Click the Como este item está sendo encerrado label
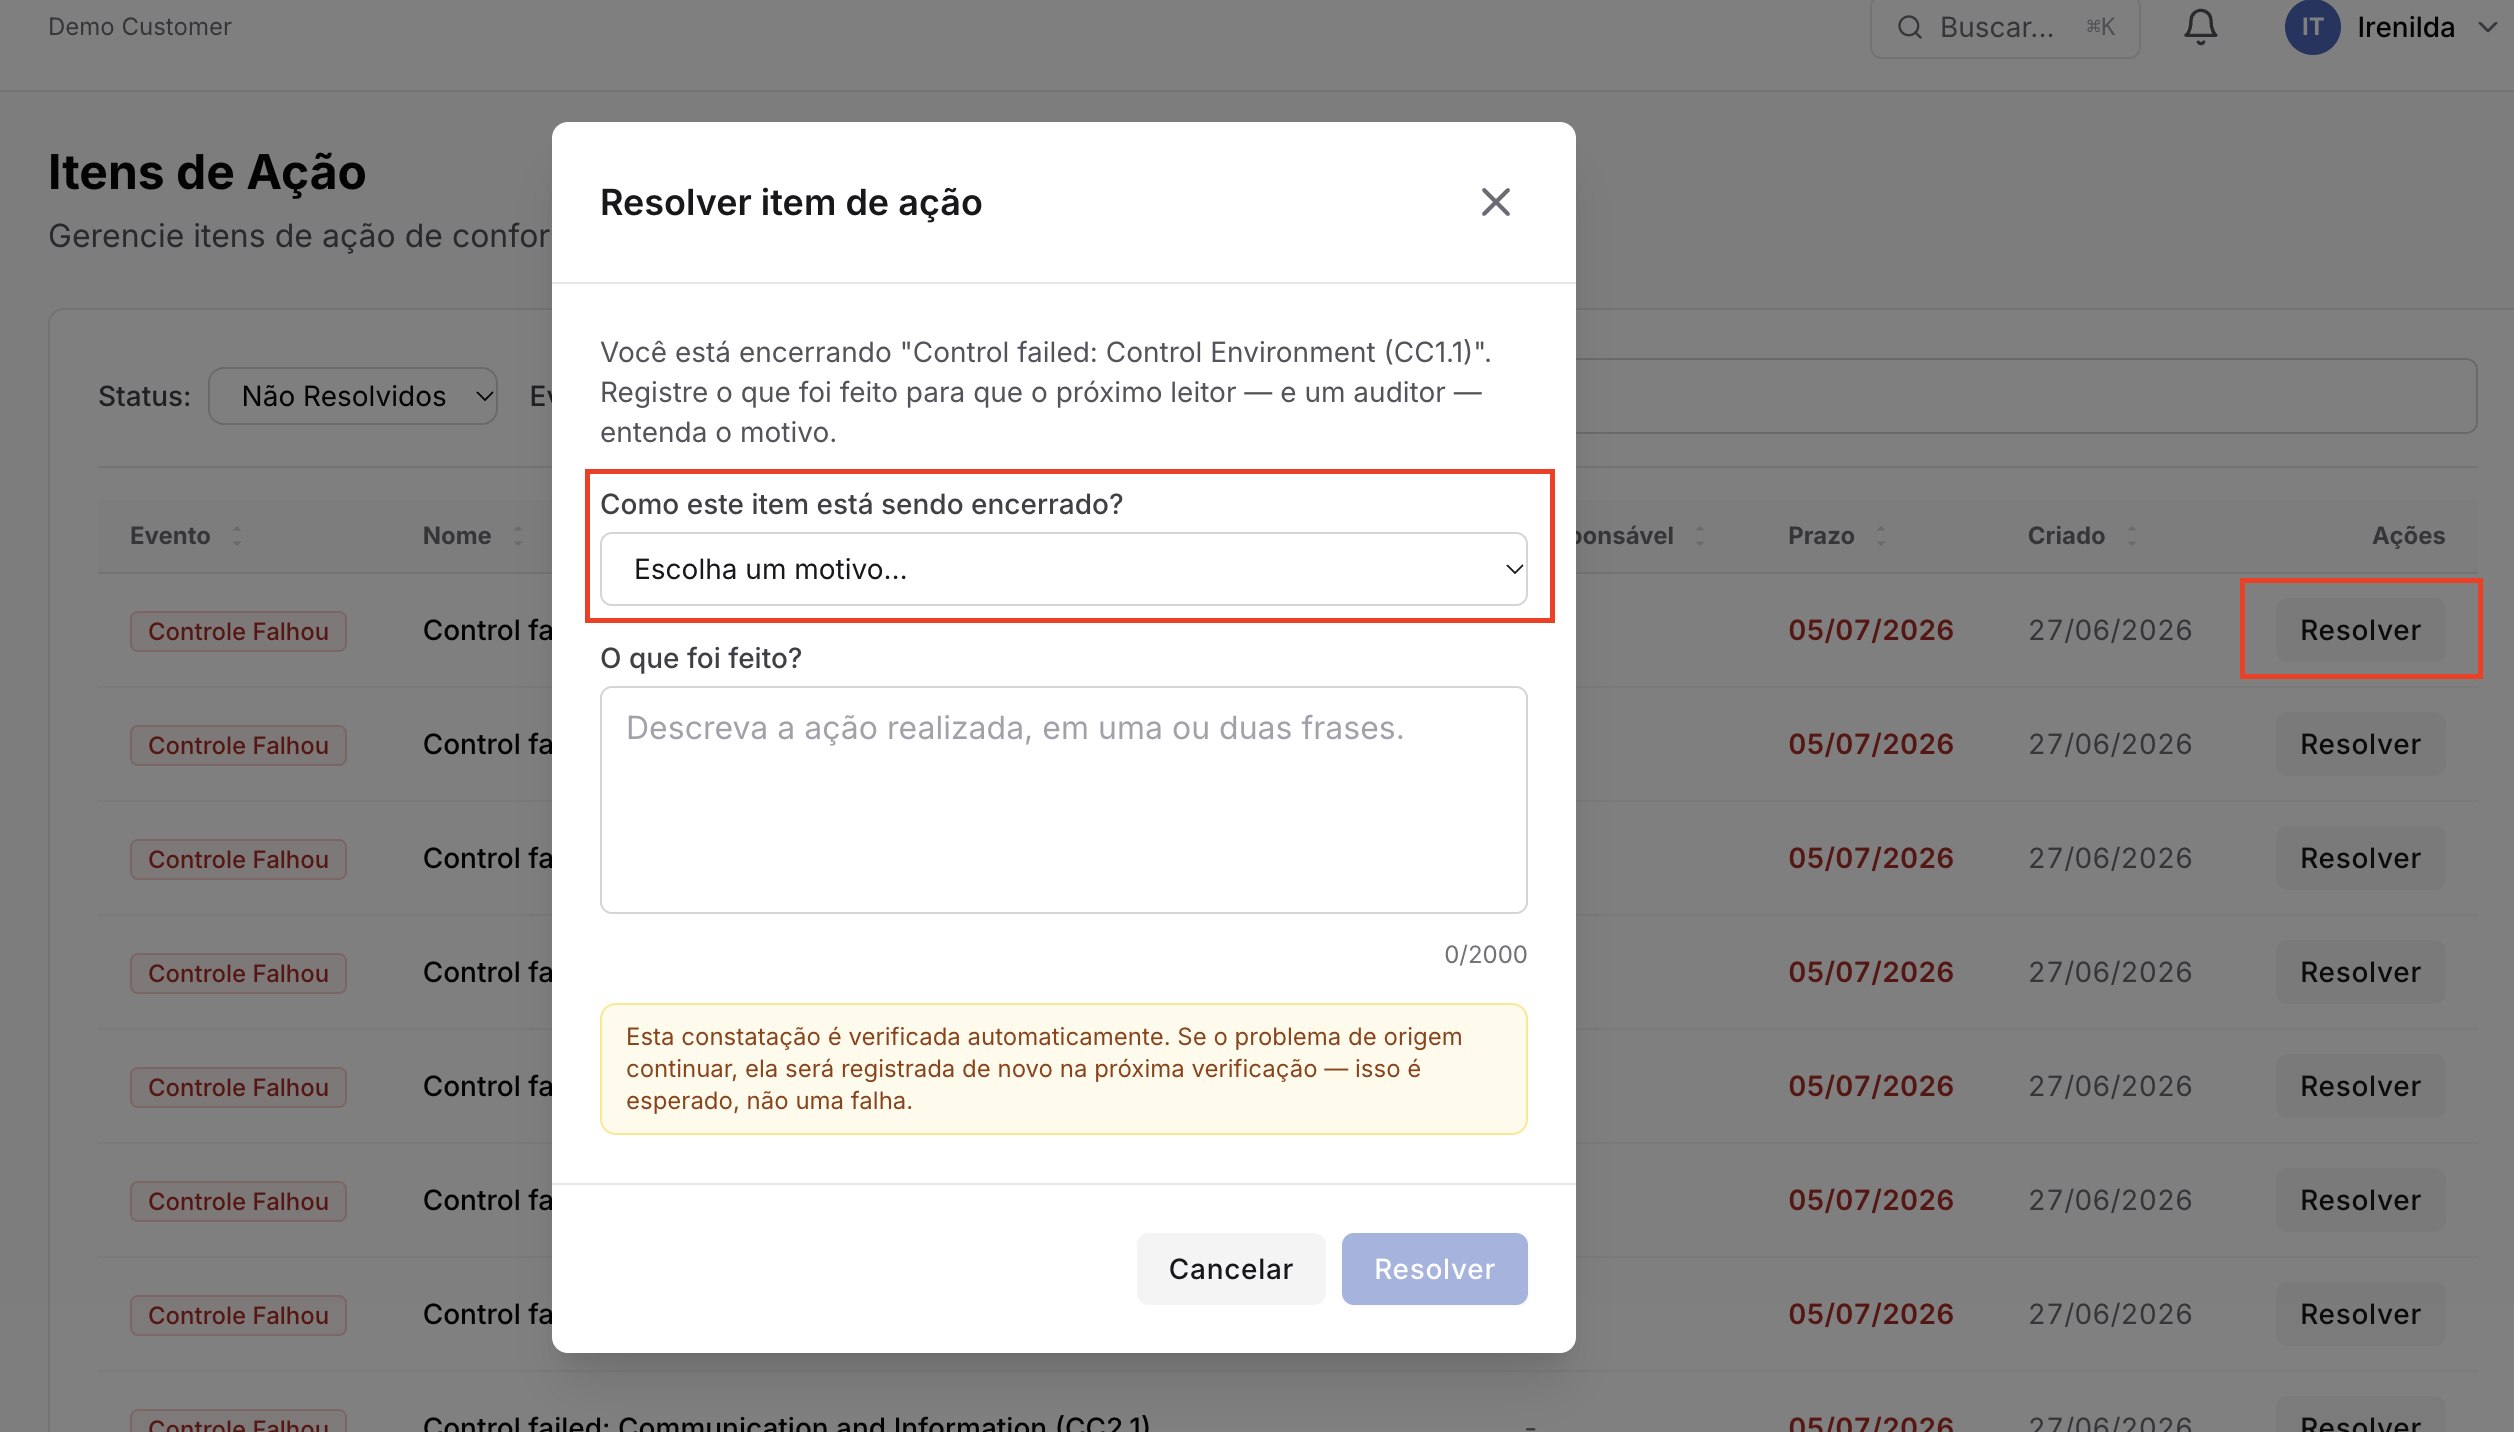 [861, 504]
